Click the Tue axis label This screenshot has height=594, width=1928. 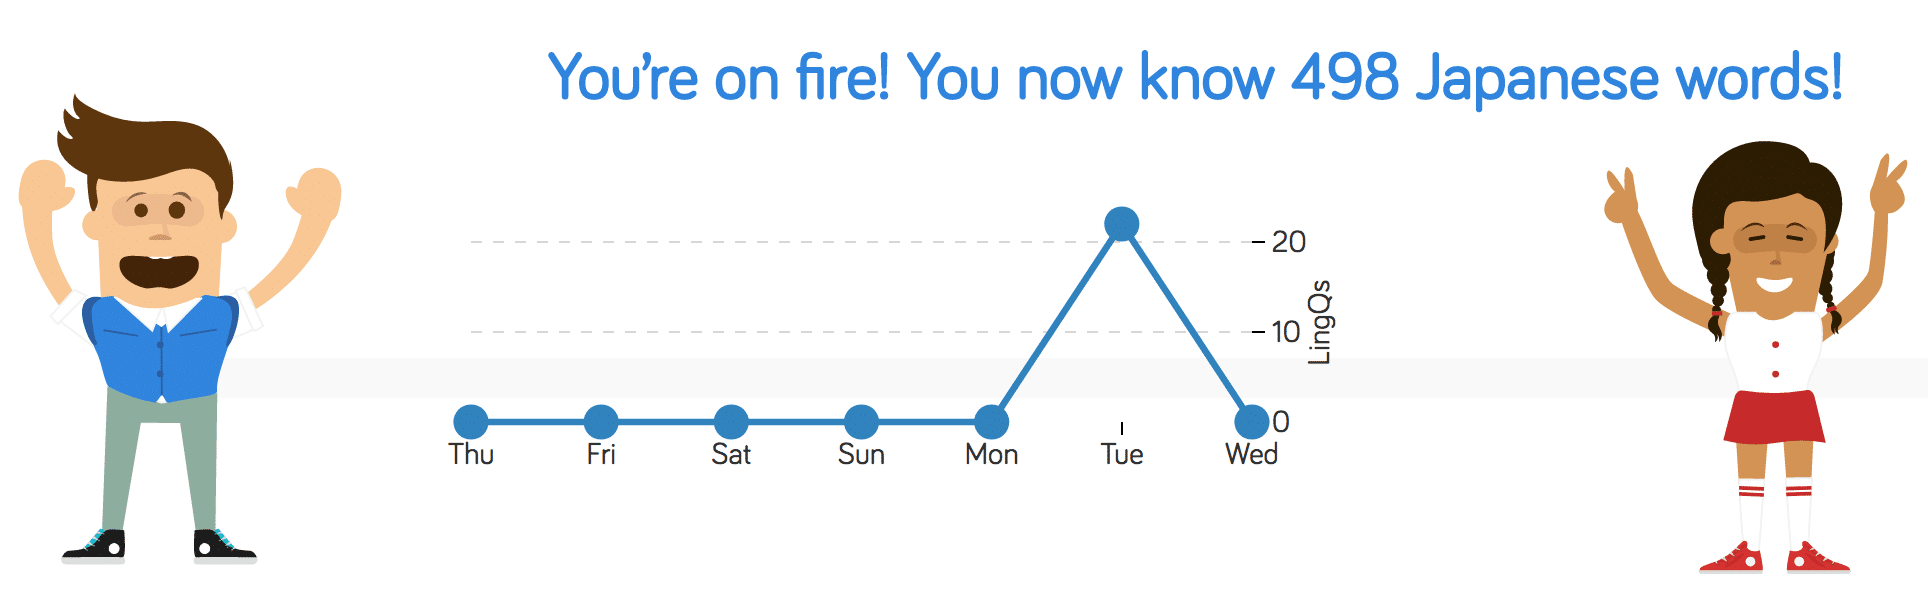(1122, 455)
